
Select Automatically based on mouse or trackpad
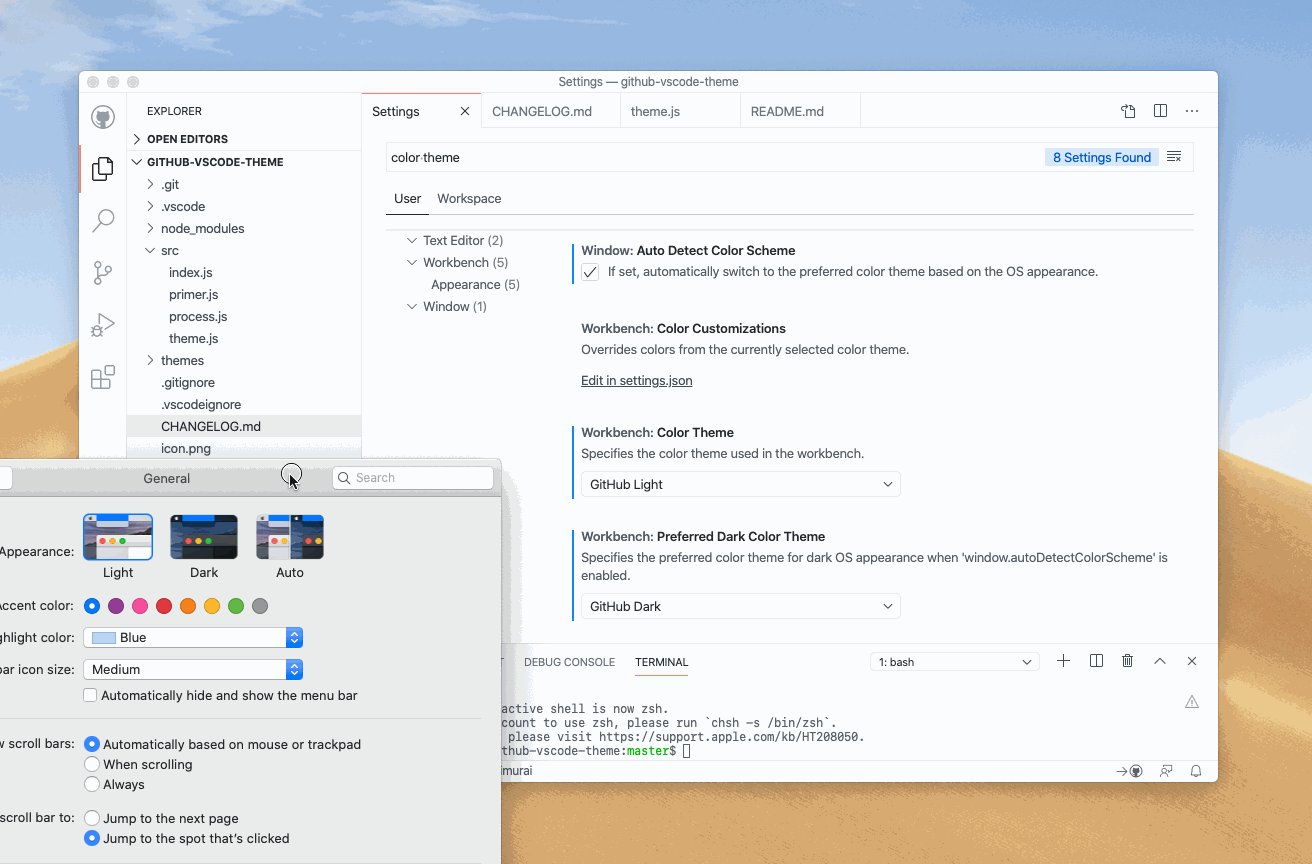coord(92,744)
